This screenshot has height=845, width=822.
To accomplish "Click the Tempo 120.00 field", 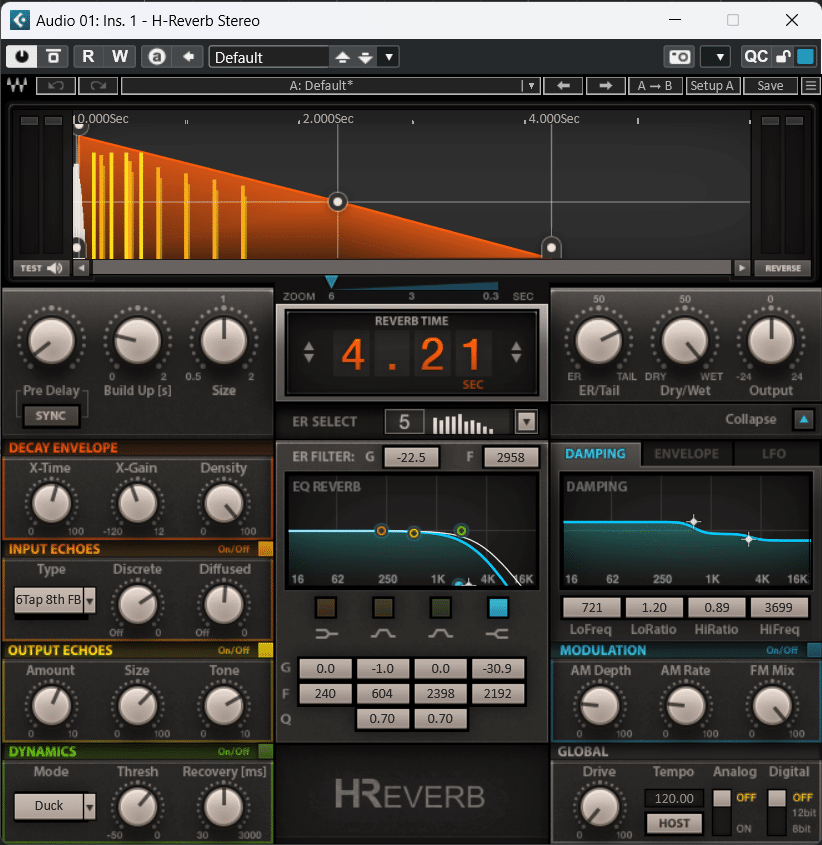I will tap(674, 798).
